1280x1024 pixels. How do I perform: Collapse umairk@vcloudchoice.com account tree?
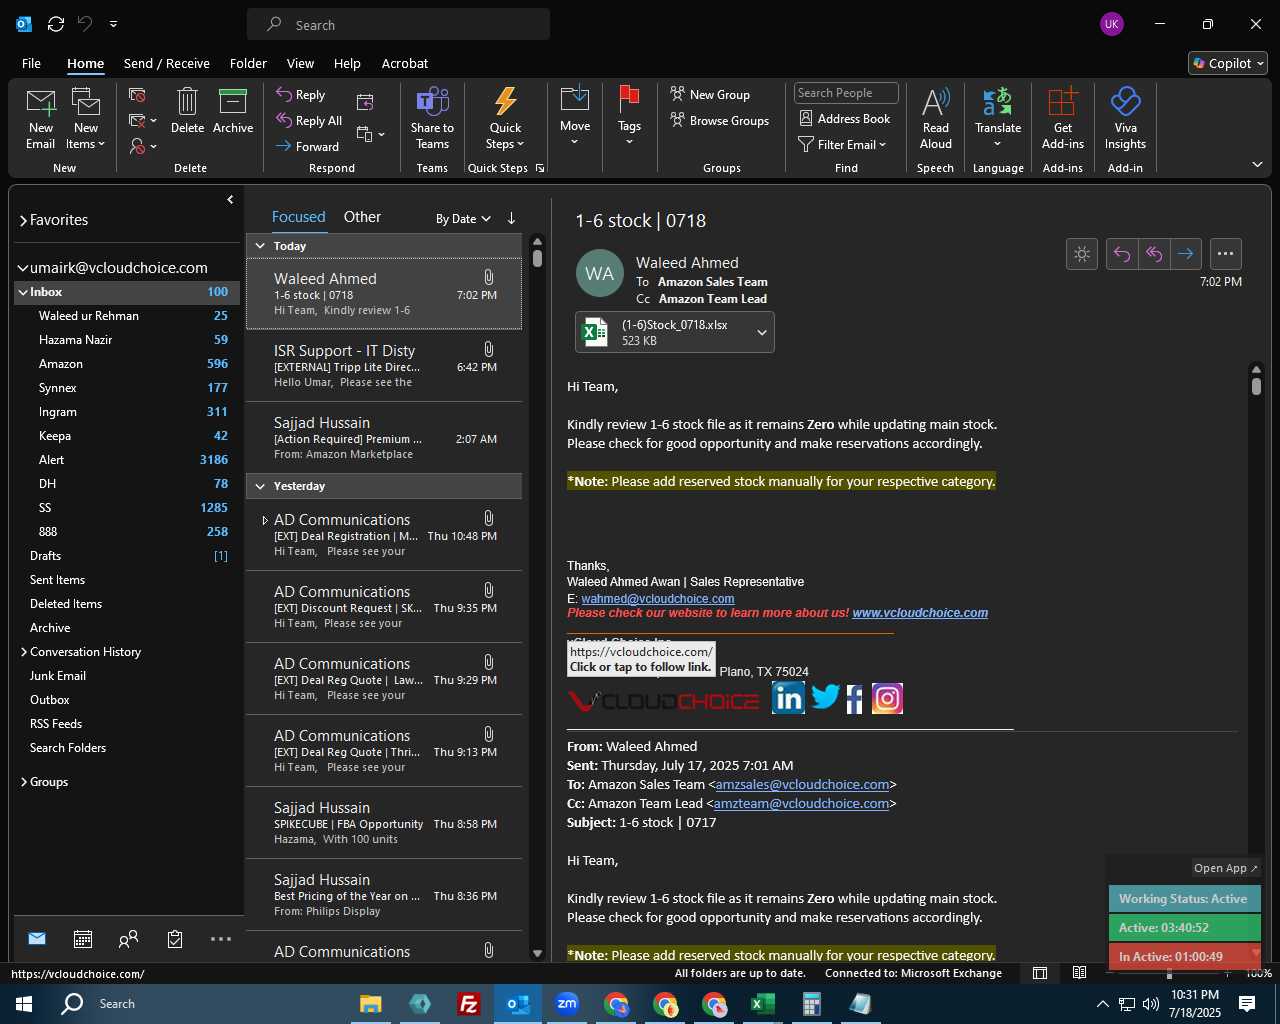[x=23, y=268]
